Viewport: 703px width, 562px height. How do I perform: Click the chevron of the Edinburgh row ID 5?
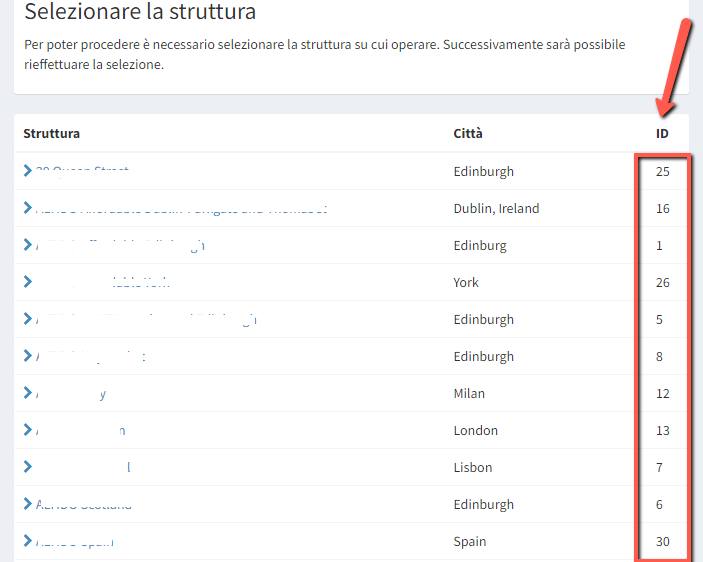pyautogui.click(x=28, y=319)
